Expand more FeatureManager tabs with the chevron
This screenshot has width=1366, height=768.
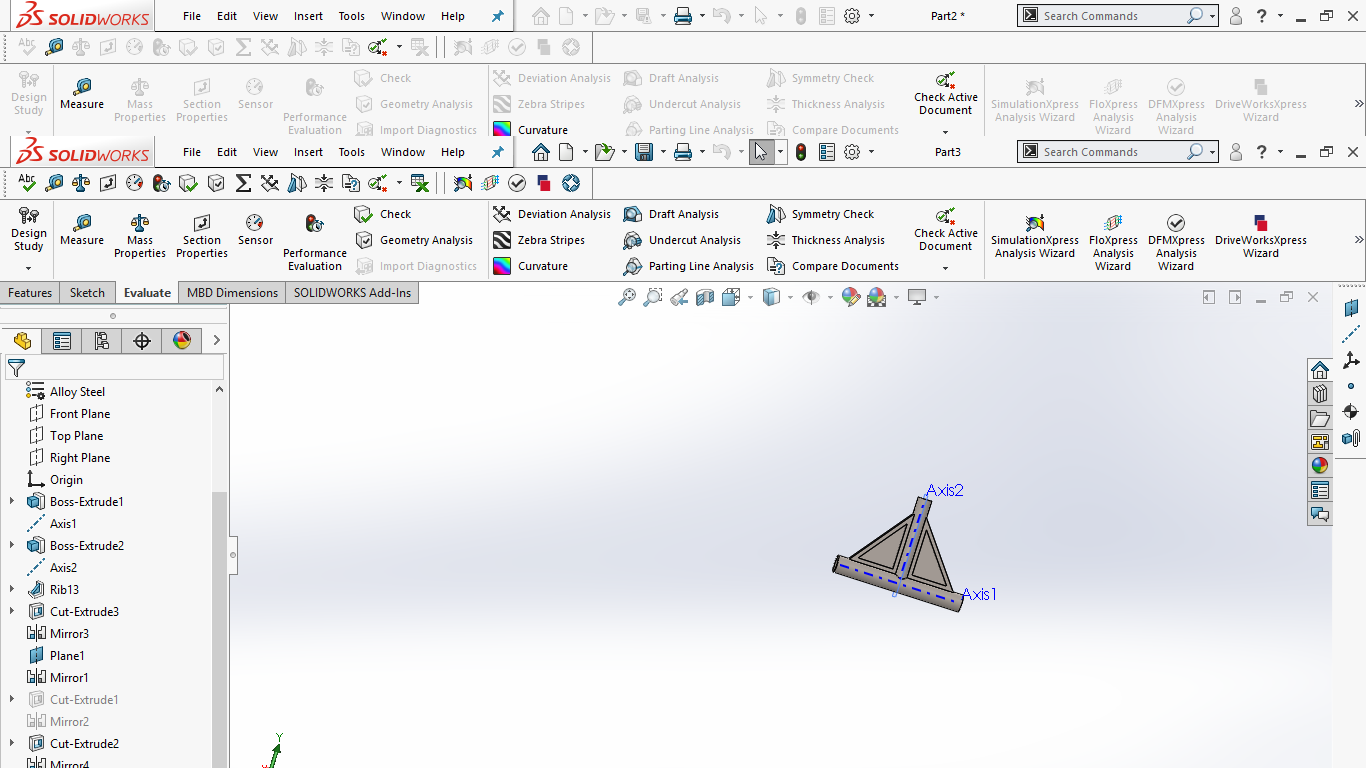216,341
